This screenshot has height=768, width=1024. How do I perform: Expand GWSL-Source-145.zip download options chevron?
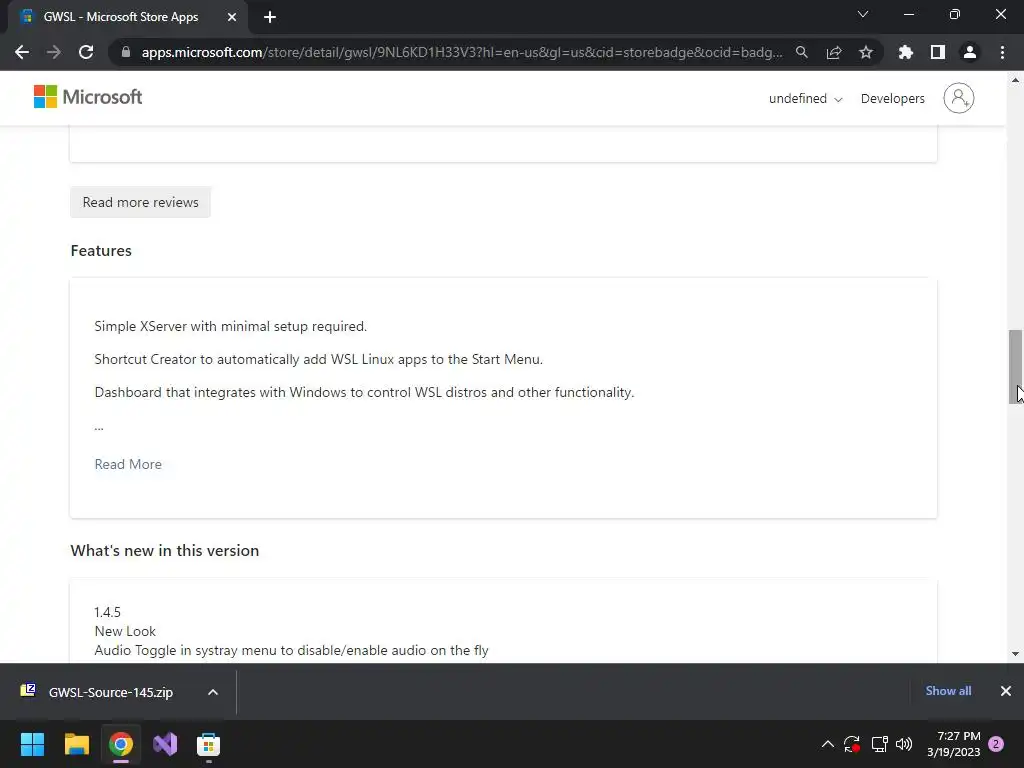point(213,692)
